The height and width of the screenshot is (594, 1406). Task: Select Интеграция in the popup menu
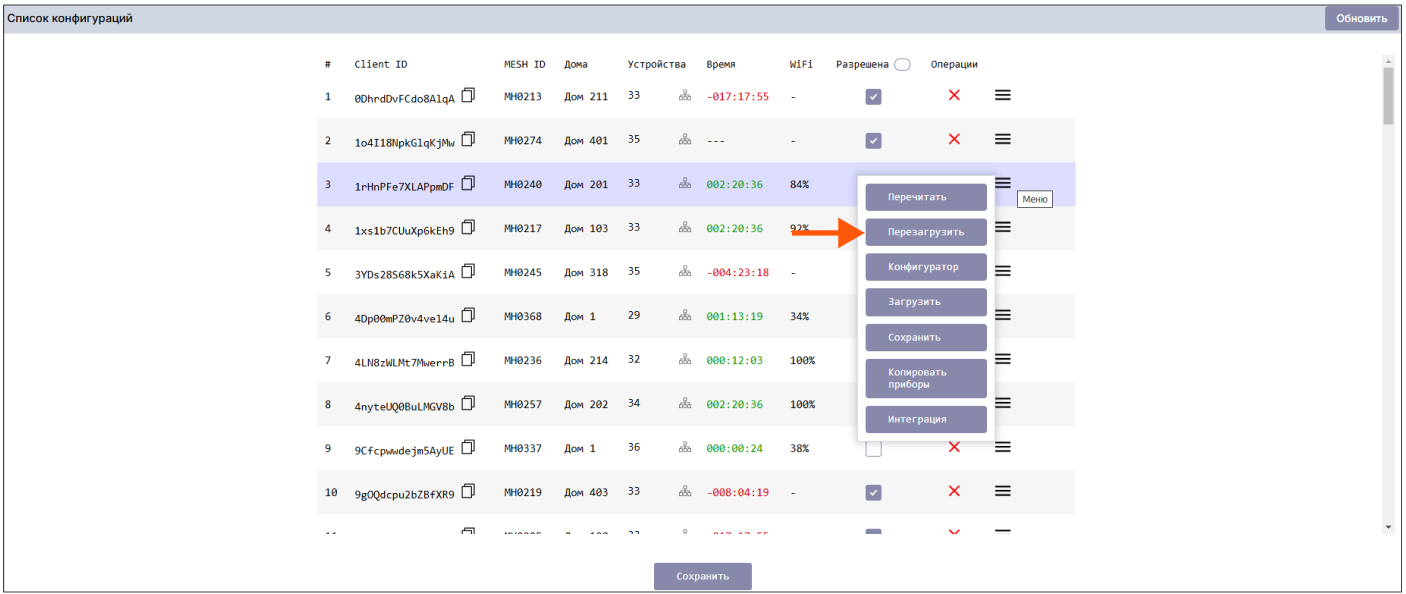pyautogui.click(x=925, y=419)
